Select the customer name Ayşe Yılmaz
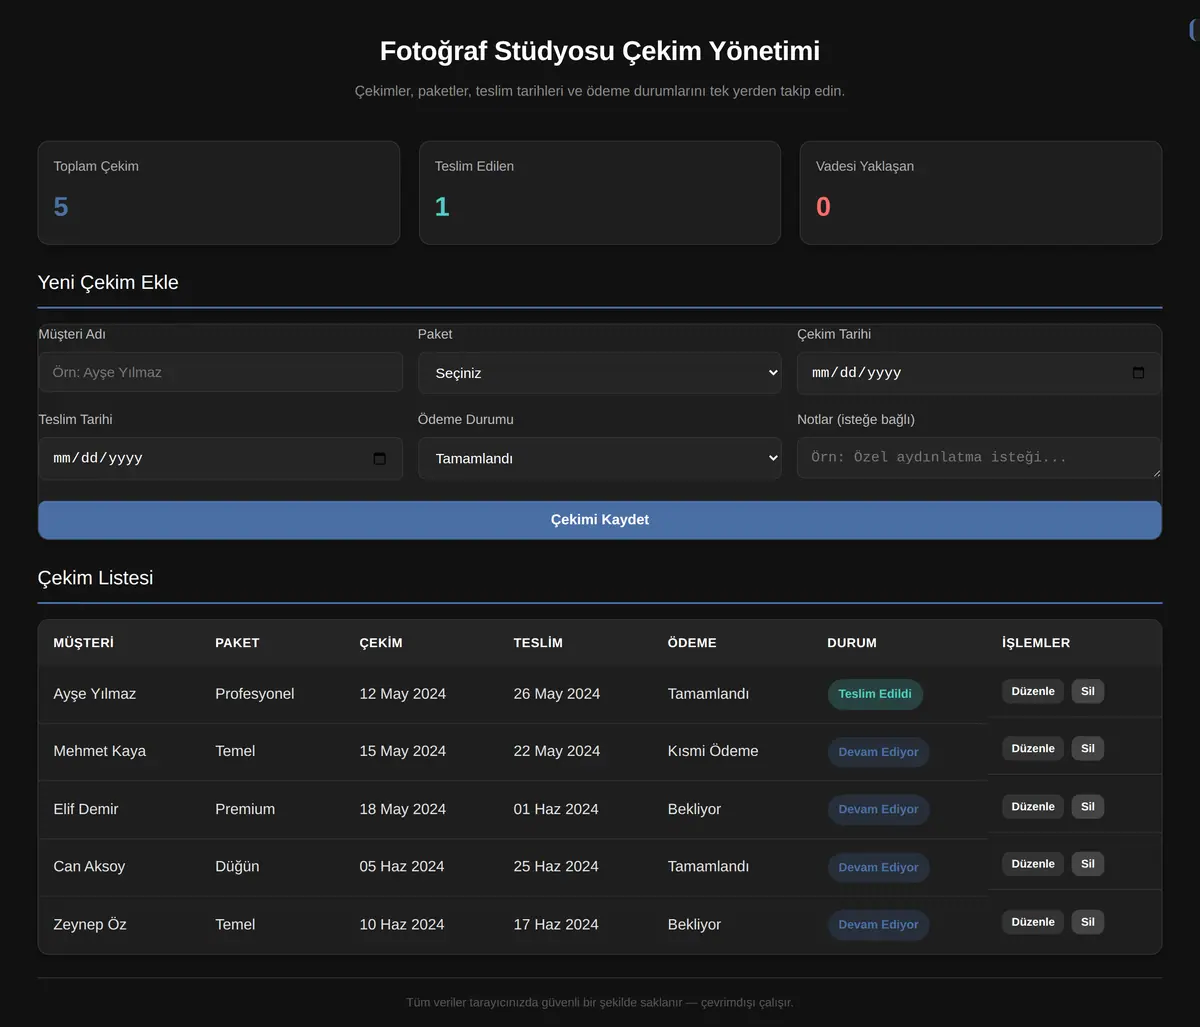 [95, 694]
